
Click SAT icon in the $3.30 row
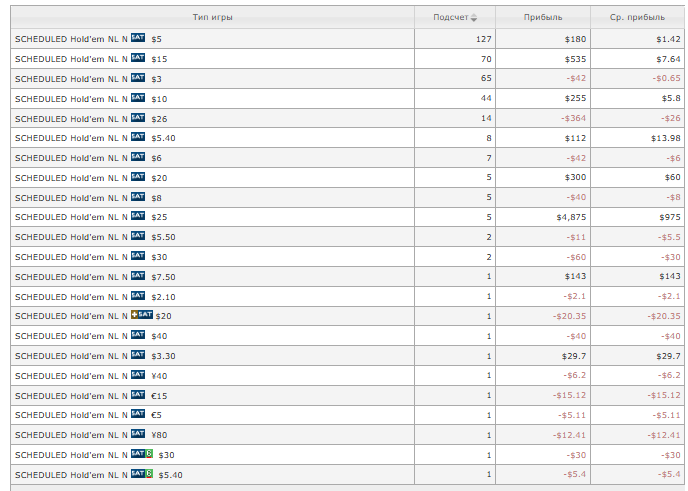(x=138, y=355)
